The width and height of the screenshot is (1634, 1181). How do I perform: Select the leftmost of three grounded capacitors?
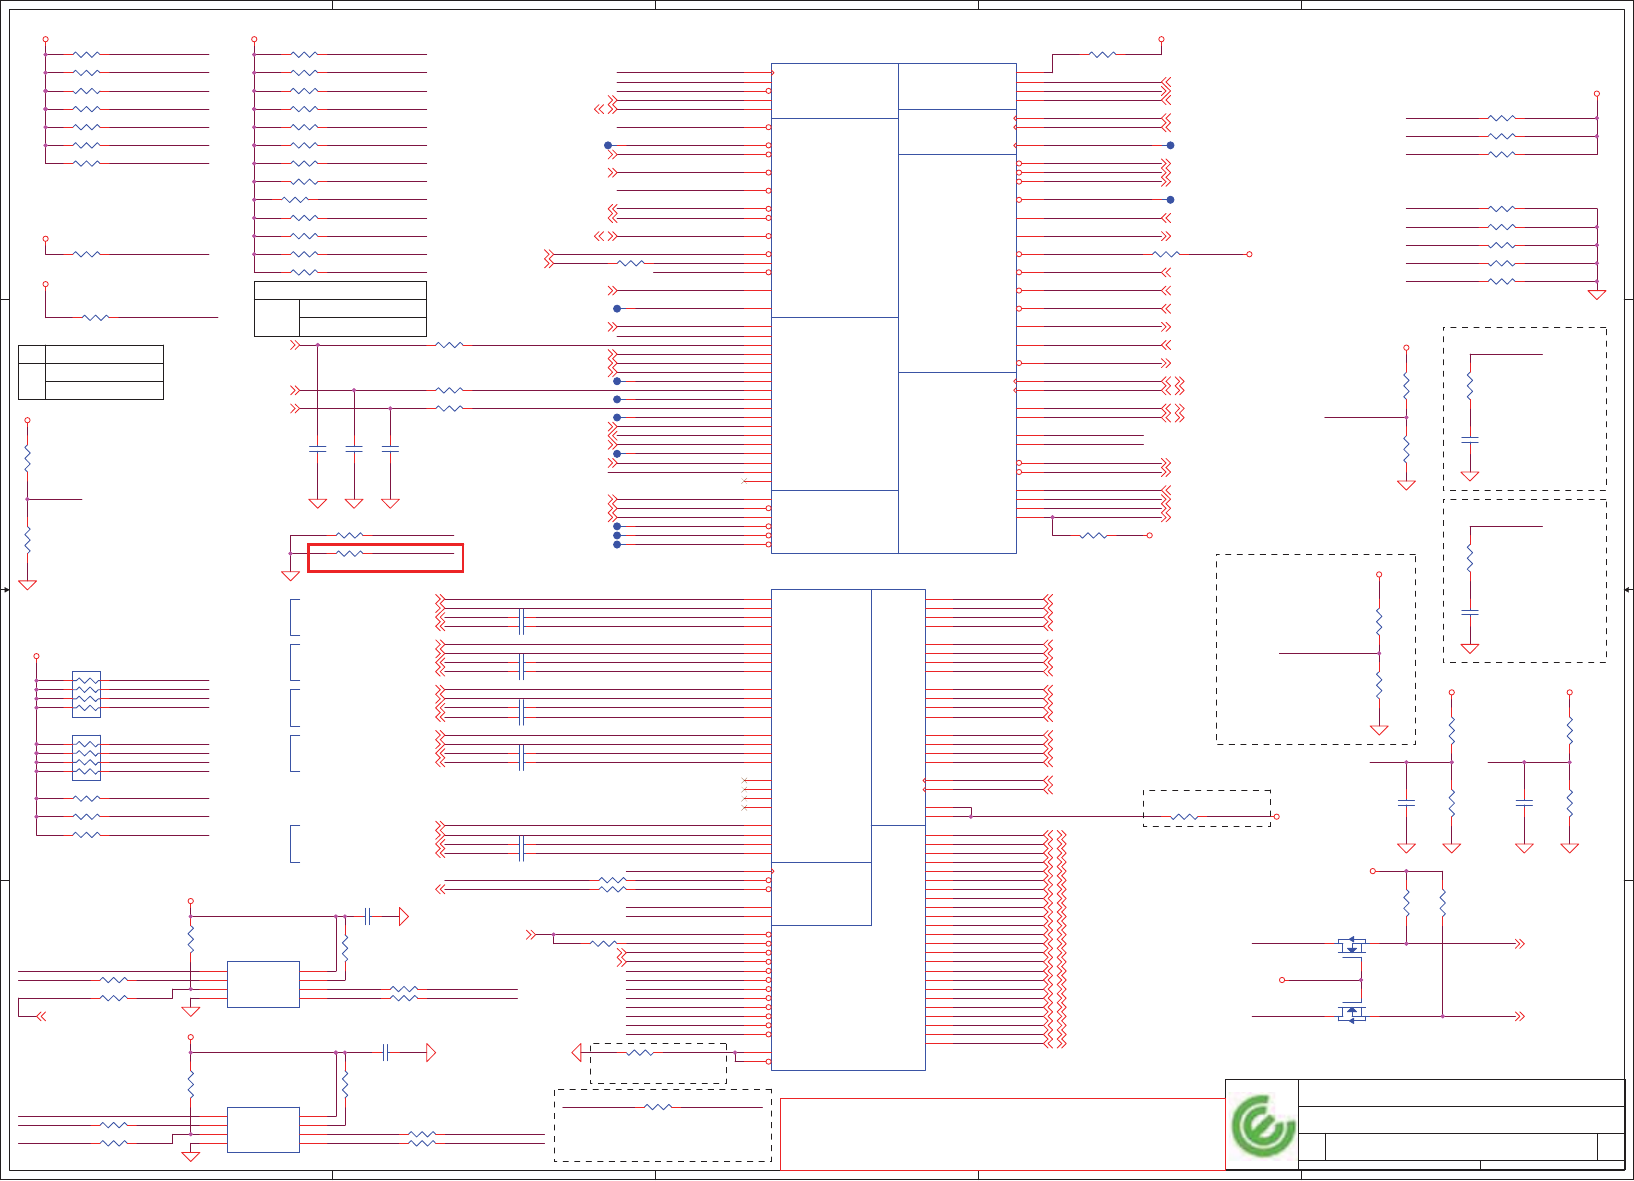tap(318, 449)
